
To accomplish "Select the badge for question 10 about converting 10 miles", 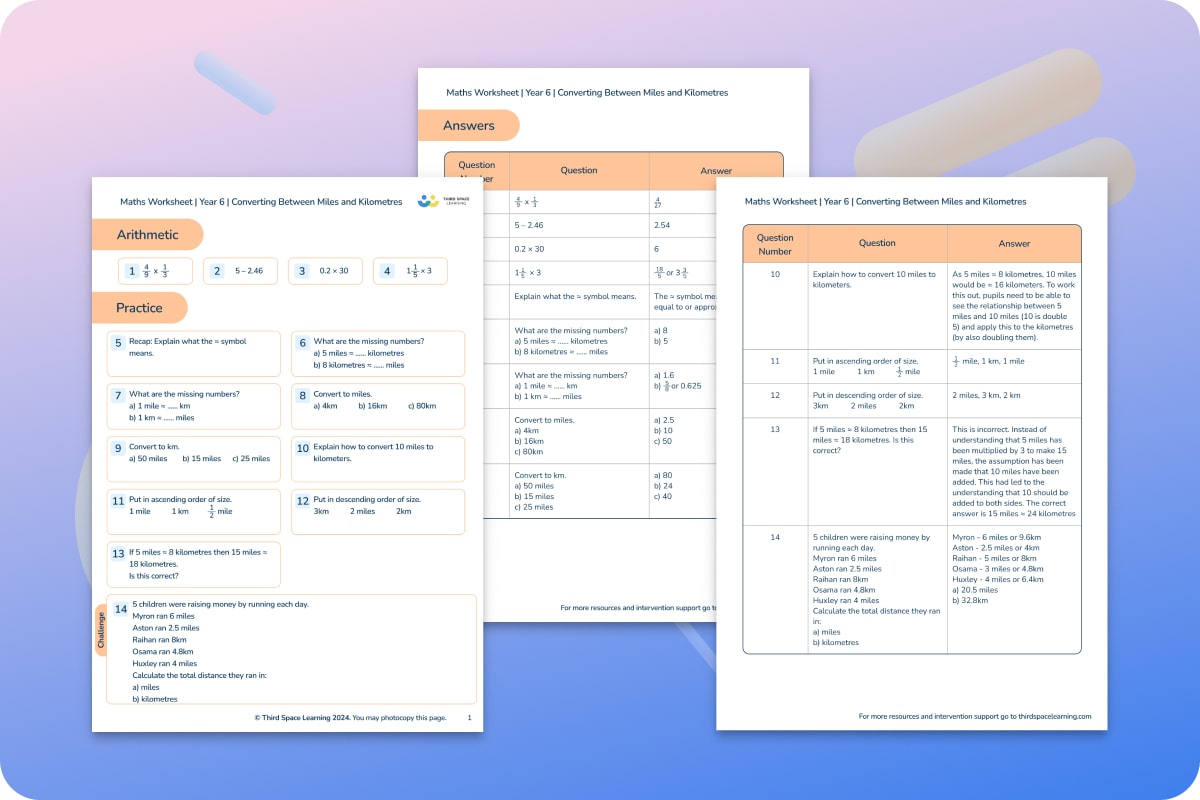I will (x=303, y=446).
